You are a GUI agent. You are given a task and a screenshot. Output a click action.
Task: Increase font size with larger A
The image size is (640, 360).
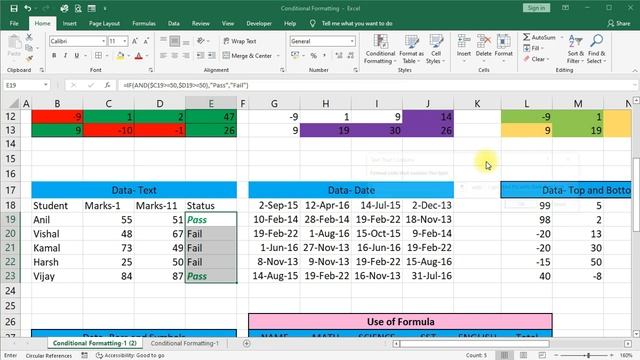[135, 41]
